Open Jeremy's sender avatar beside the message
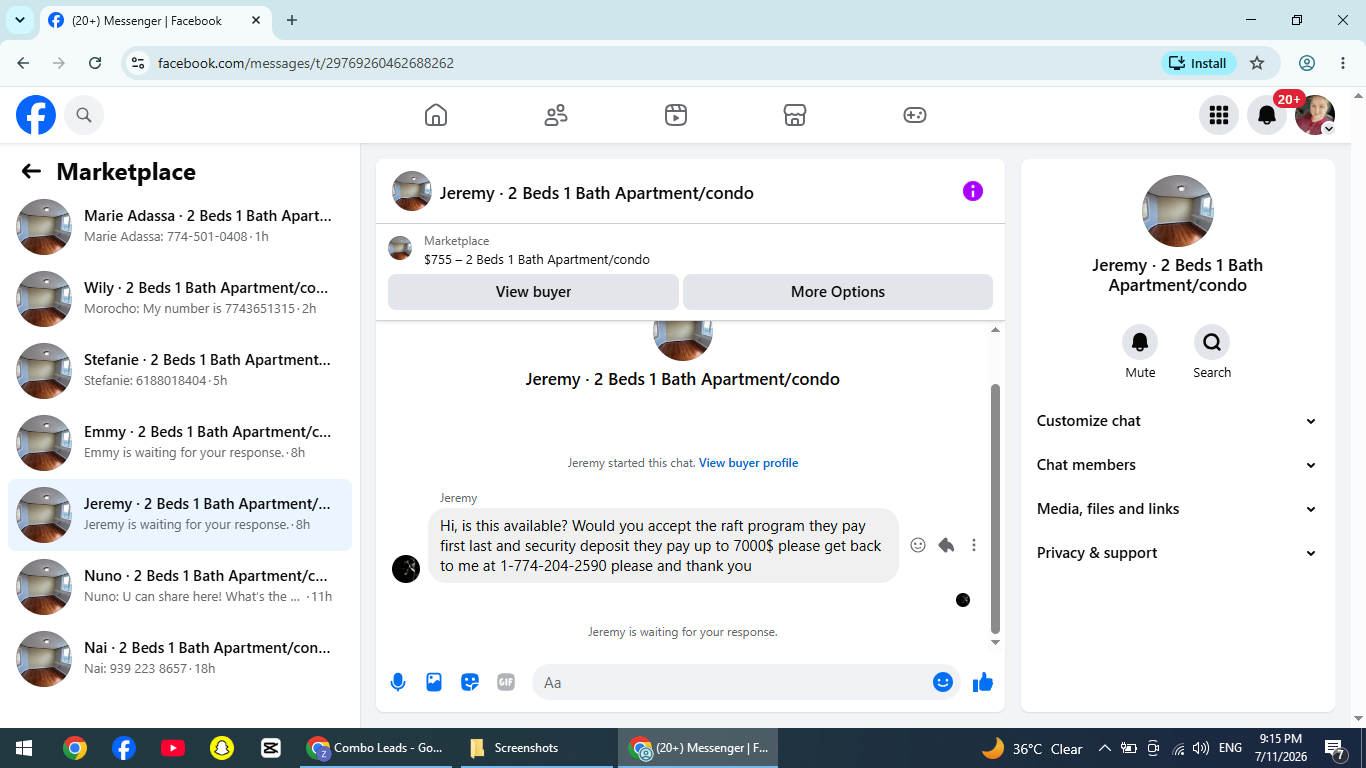 406,569
